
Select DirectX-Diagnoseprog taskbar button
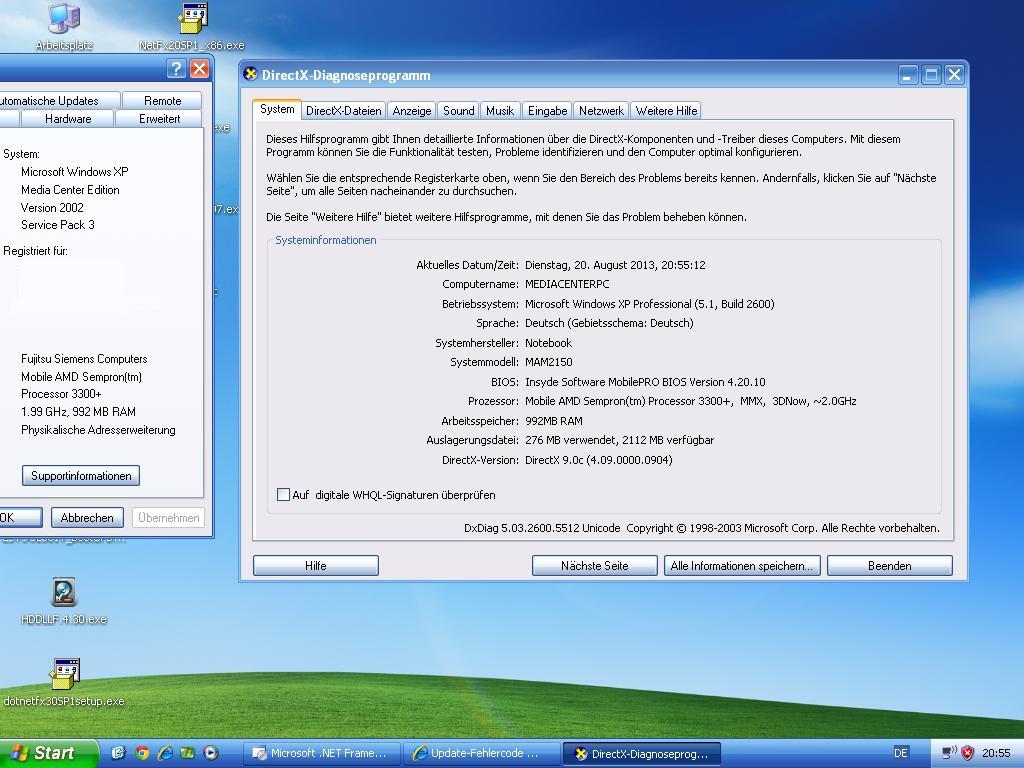pyautogui.click(x=641, y=754)
